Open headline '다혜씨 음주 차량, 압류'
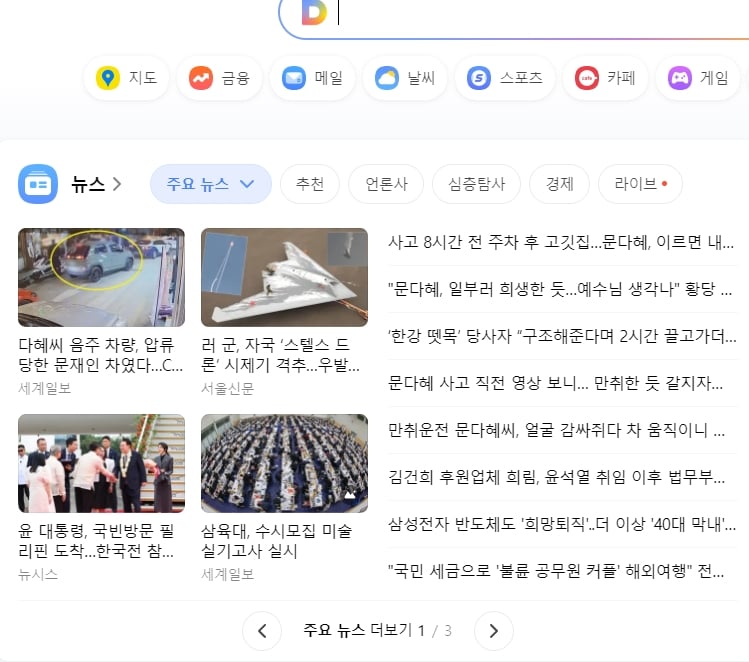This screenshot has height=662, width=749. (x=101, y=355)
